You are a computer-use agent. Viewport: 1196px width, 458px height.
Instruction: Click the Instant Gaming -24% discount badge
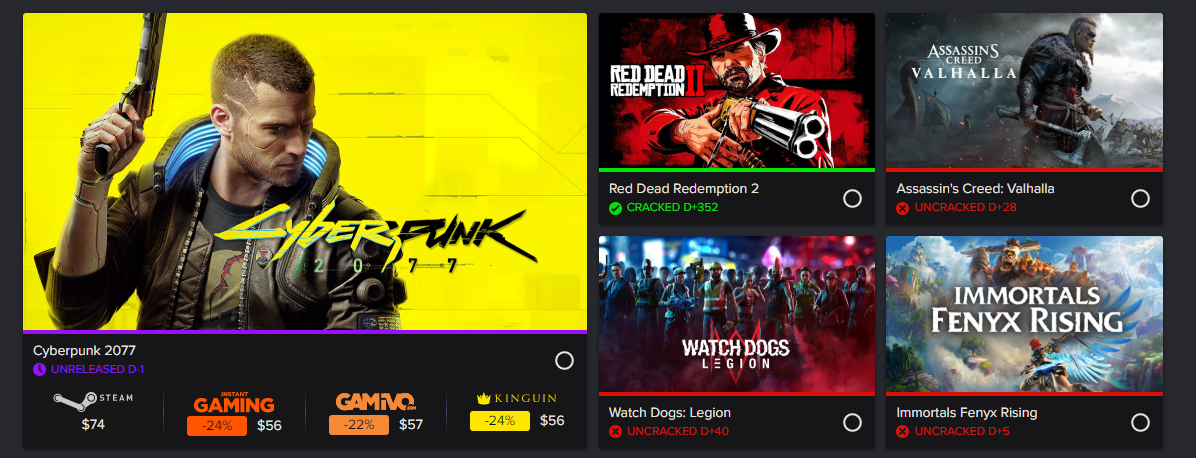pyautogui.click(x=217, y=426)
